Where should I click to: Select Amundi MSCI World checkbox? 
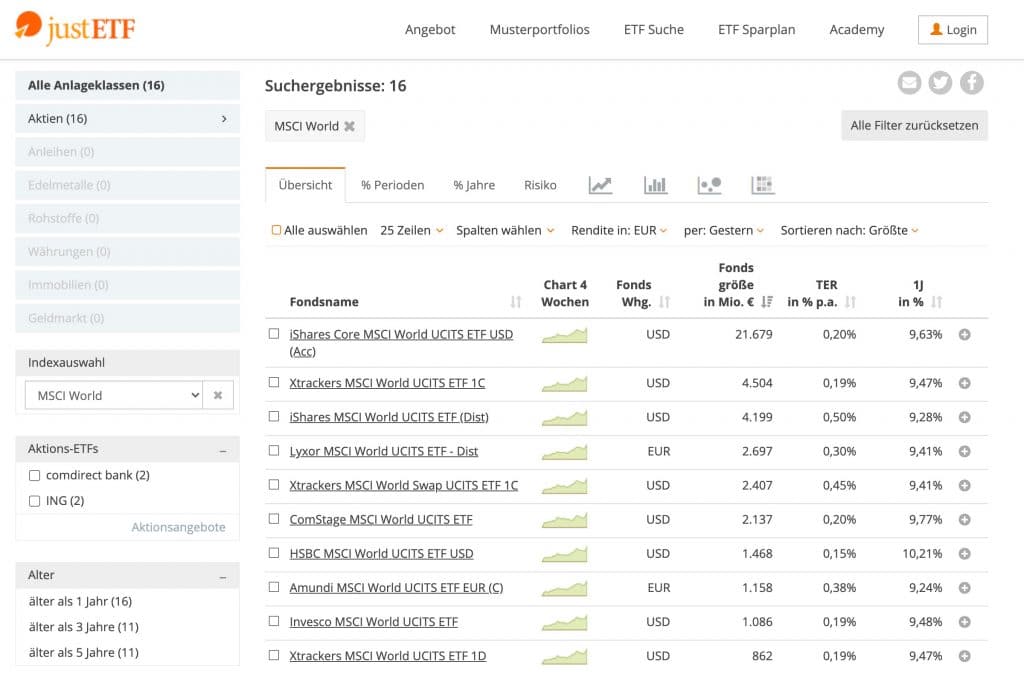pos(274,587)
